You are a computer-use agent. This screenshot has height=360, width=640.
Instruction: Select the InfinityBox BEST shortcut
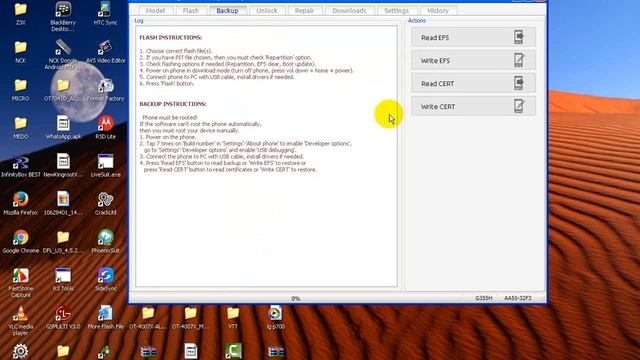tap(20, 166)
